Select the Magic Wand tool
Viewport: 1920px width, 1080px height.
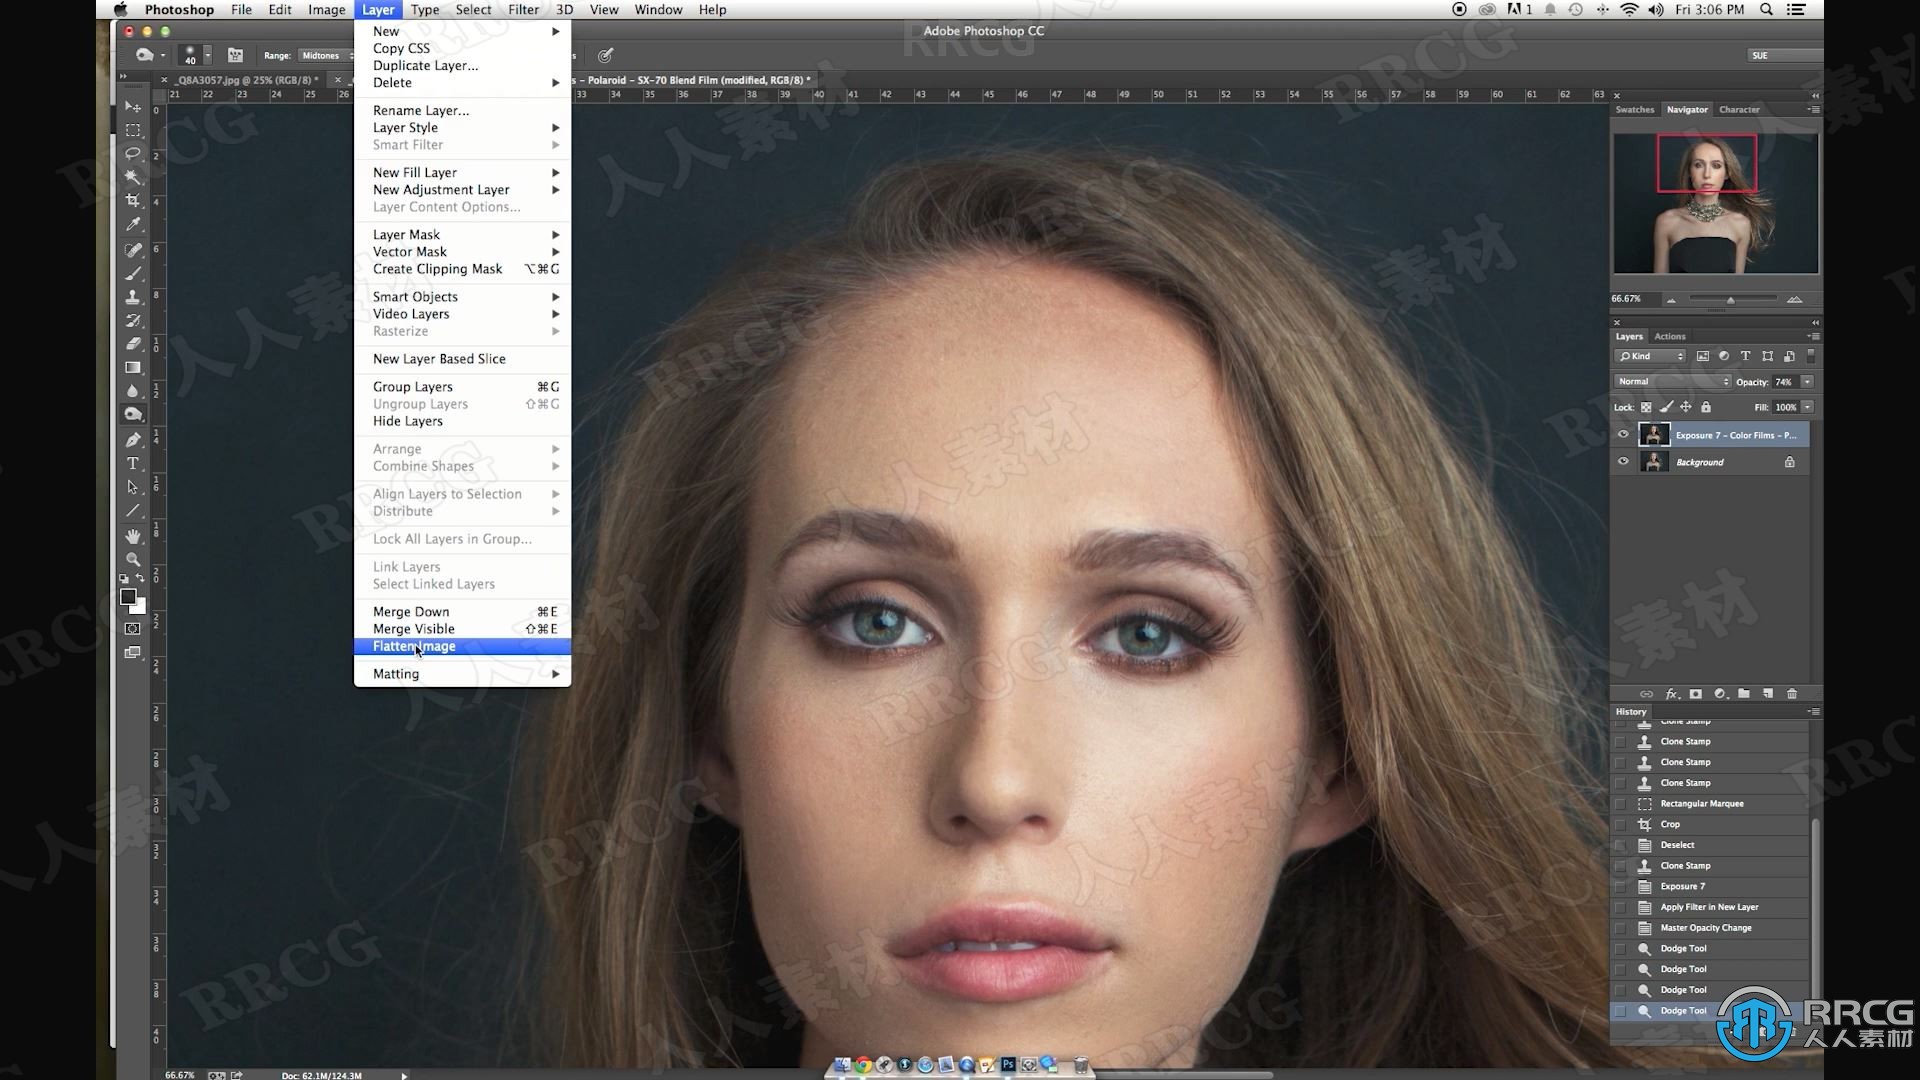coord(132,178)
